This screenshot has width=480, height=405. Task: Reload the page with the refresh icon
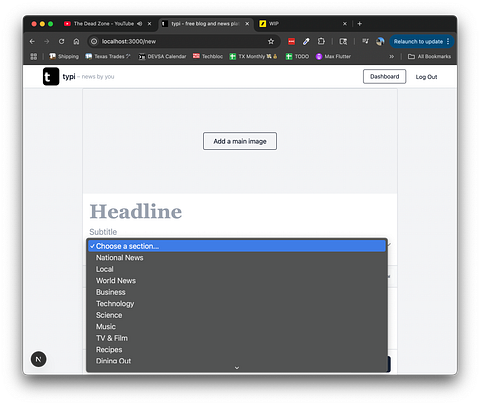click(62, 41)
